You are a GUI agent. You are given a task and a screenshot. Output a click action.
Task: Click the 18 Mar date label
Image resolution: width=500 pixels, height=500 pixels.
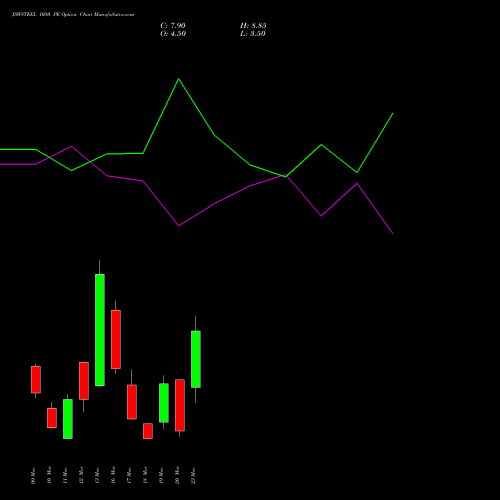click(145, 475)
